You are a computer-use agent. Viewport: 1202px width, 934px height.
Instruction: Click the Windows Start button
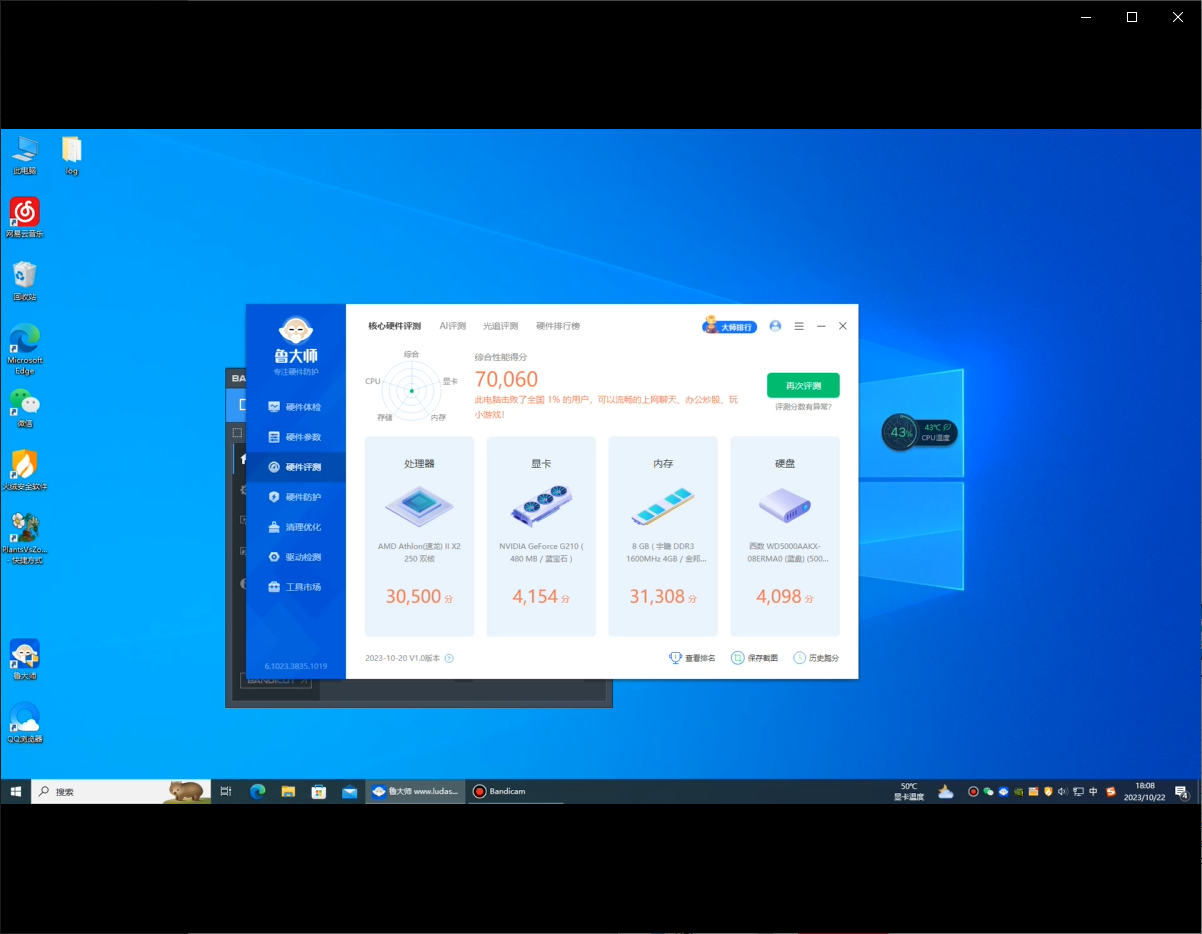pos(16,791)
